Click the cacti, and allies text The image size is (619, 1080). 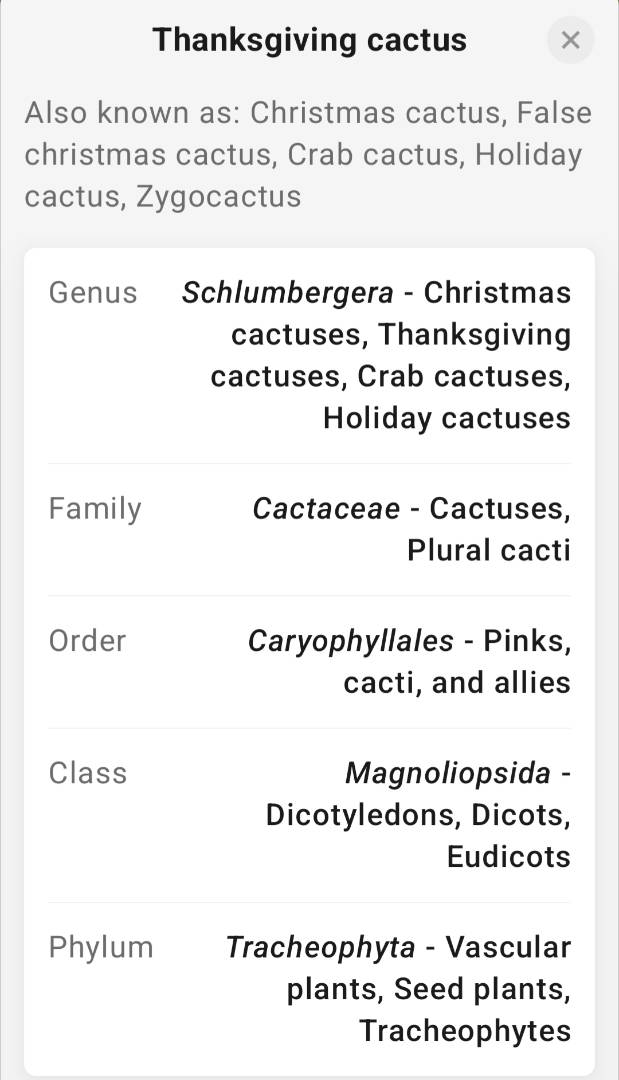point(457,683)
